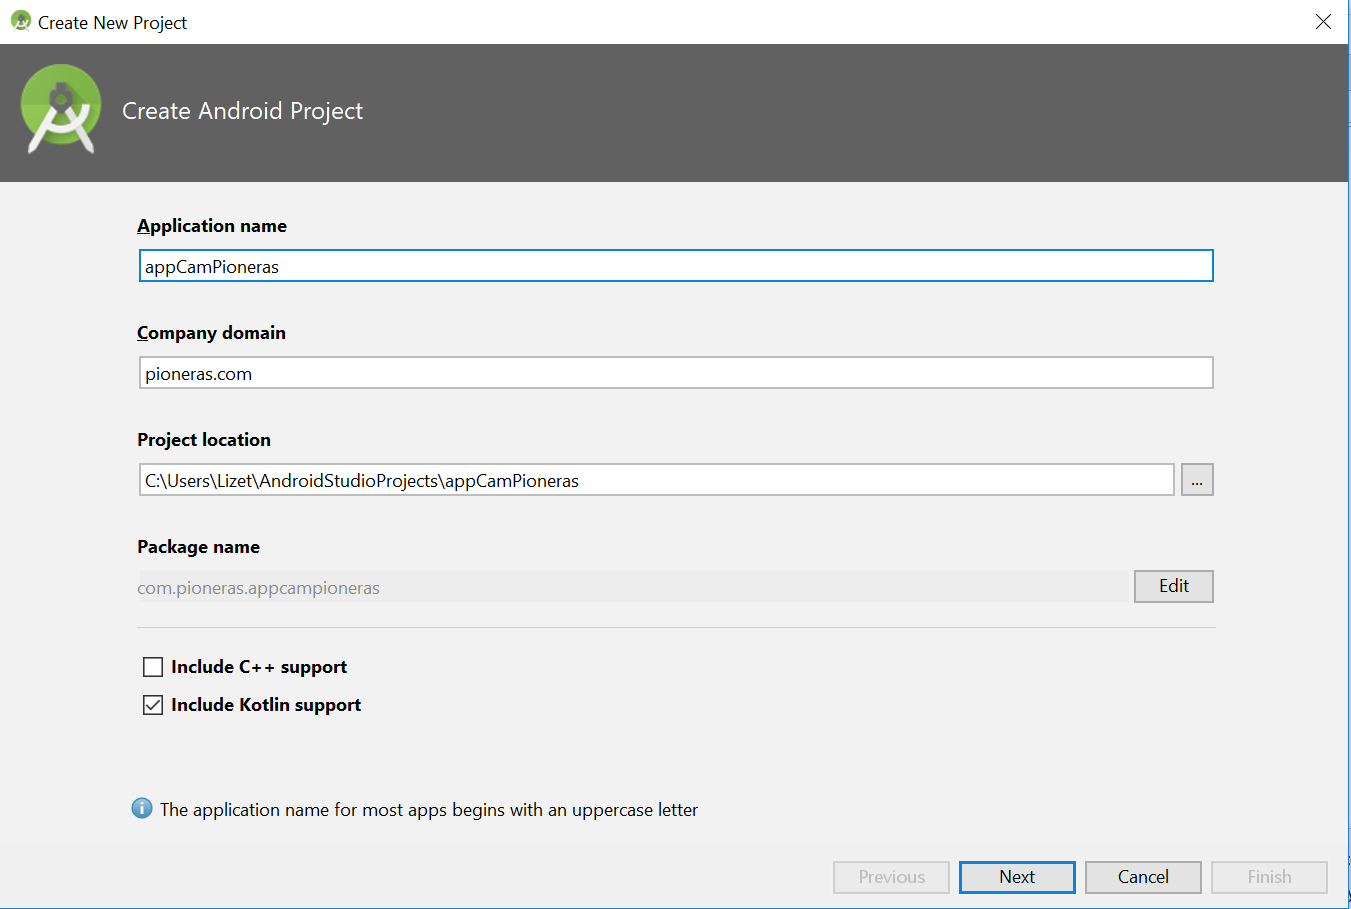The image size is (1351, 909).
Task: Click the Create New Project window title
Action: [x=112, y=22]
